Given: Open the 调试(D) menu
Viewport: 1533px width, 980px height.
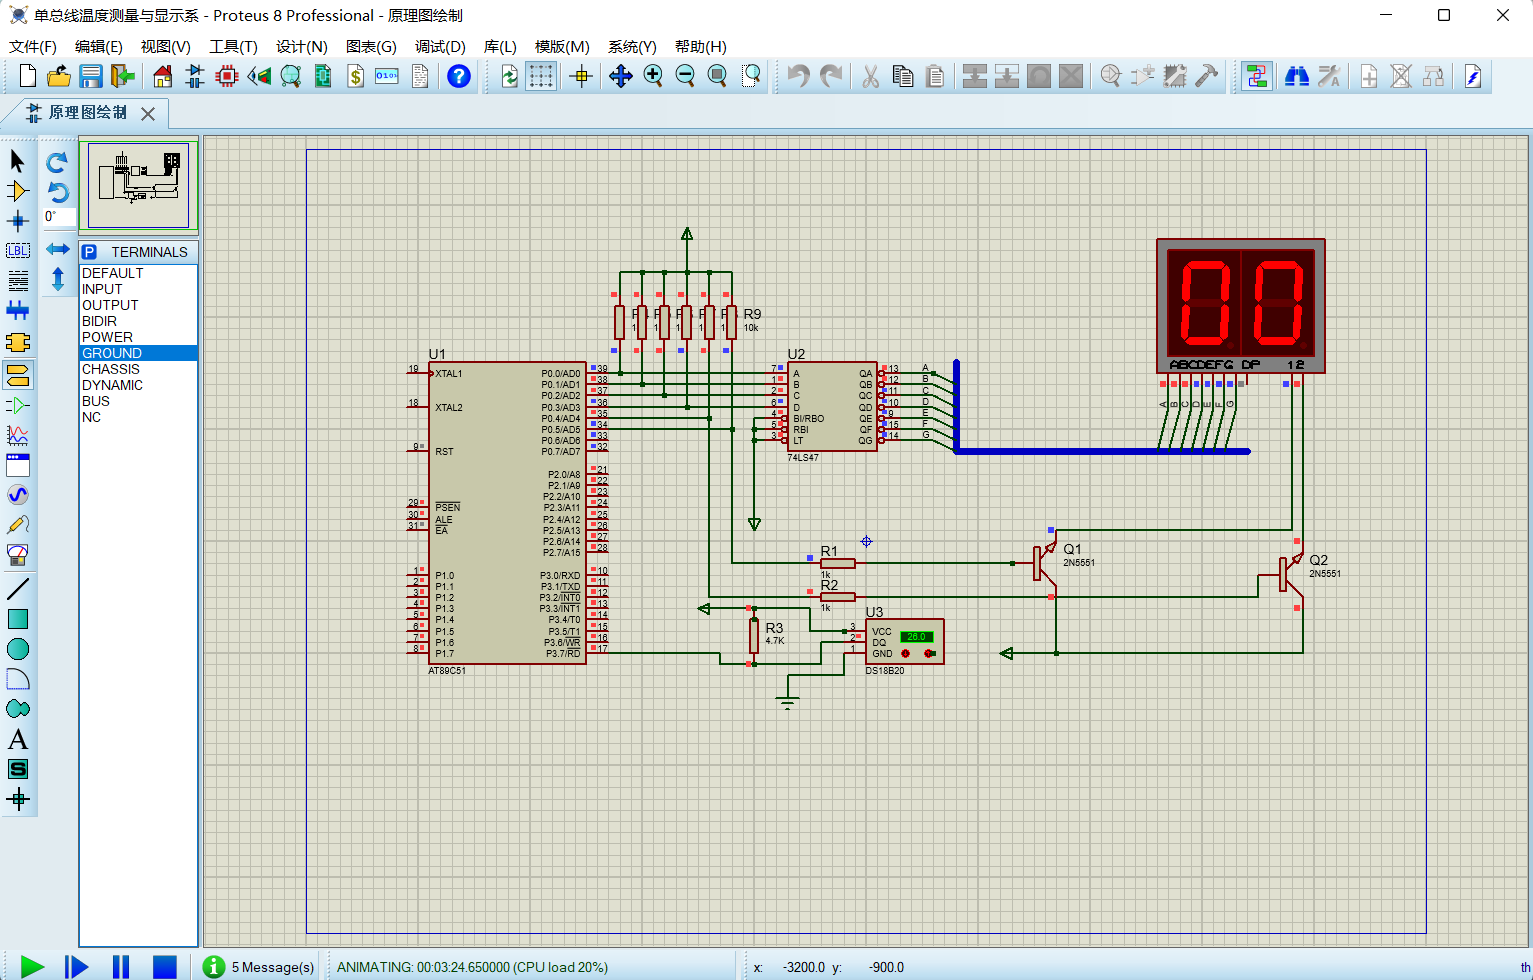Looking at the screenshot, I should click(440, 46).
